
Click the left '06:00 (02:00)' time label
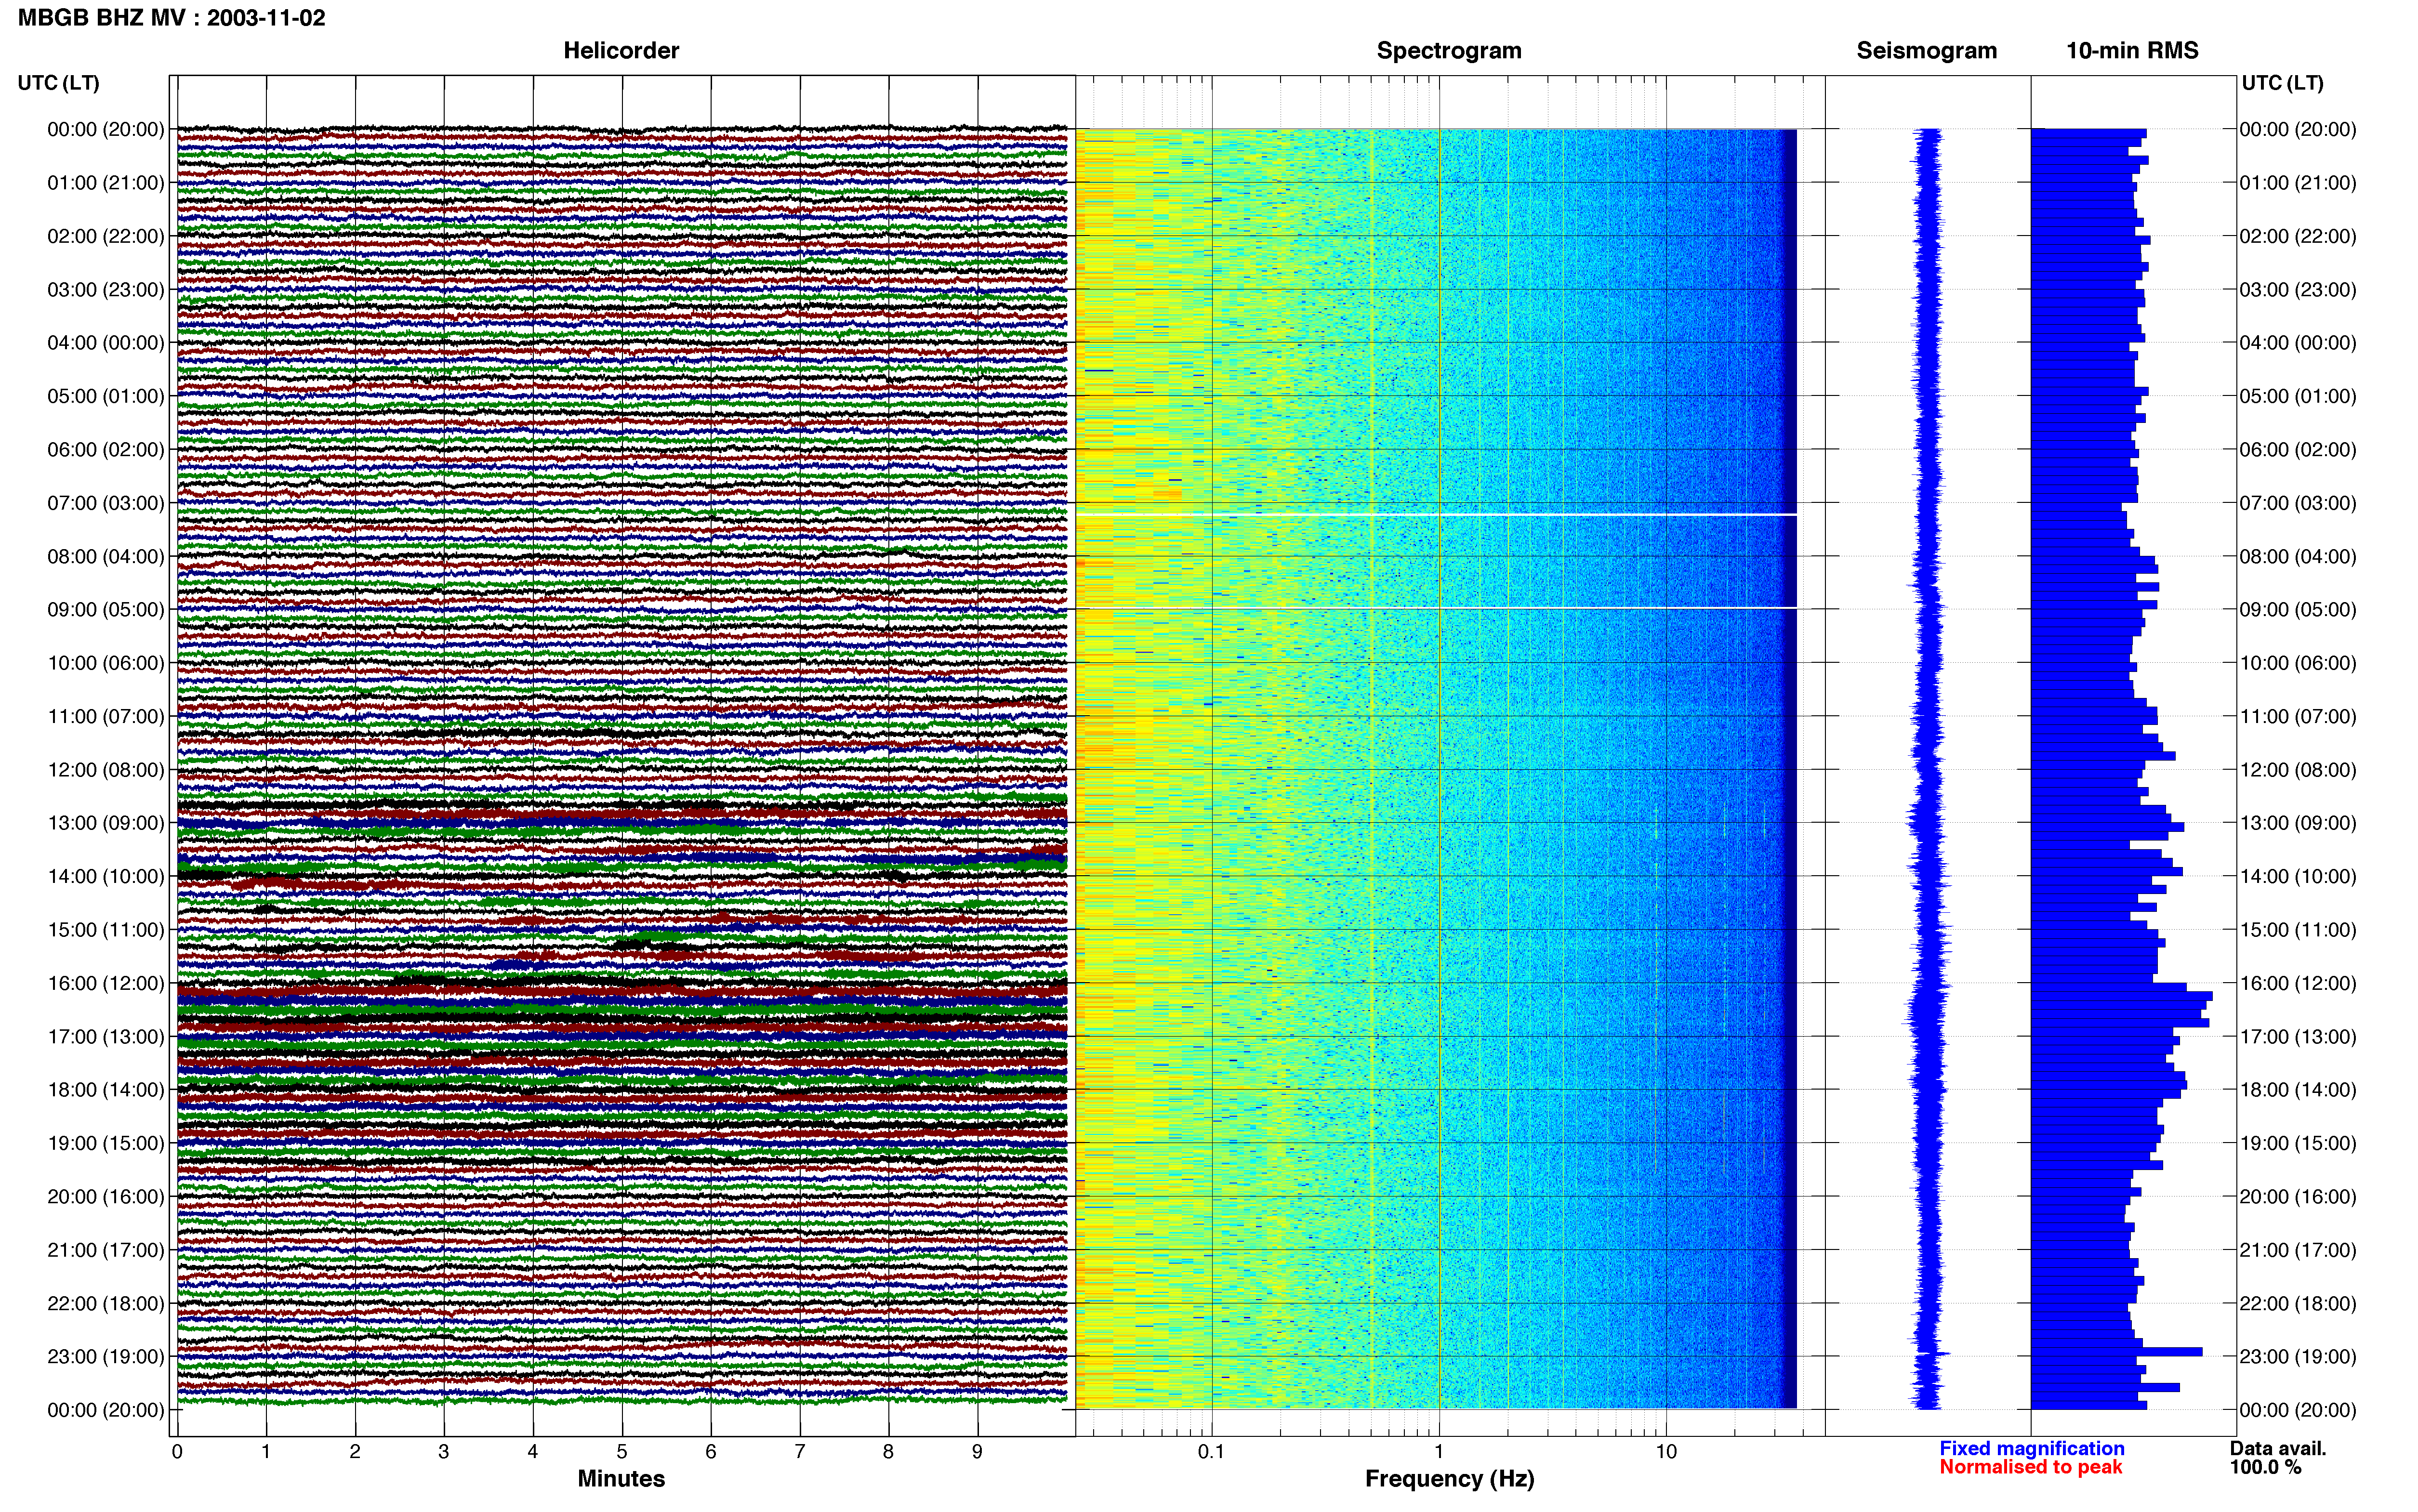[106, 450]
